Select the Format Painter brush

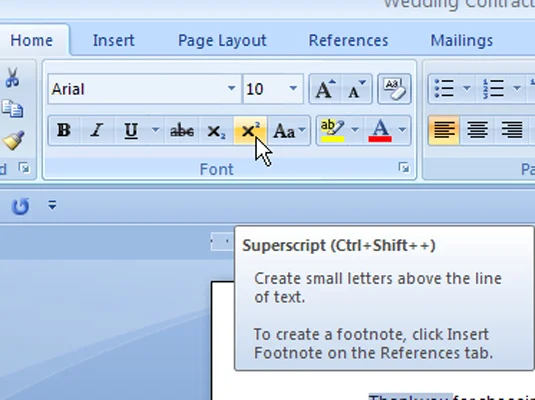point(13,140)
